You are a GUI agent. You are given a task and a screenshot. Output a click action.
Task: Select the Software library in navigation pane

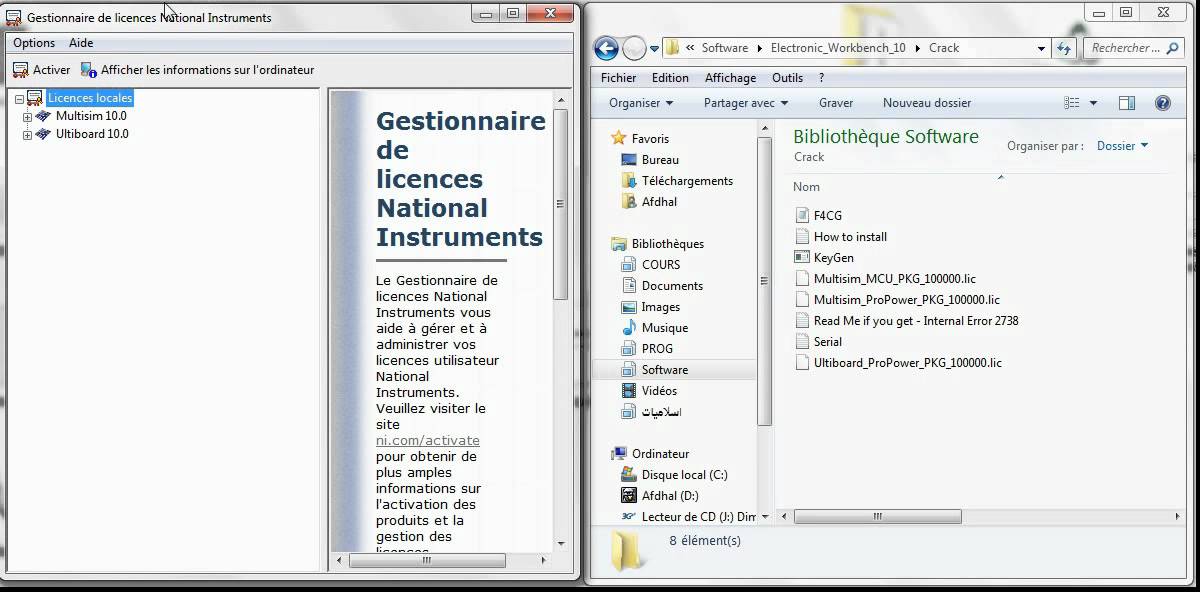(665, 370)
